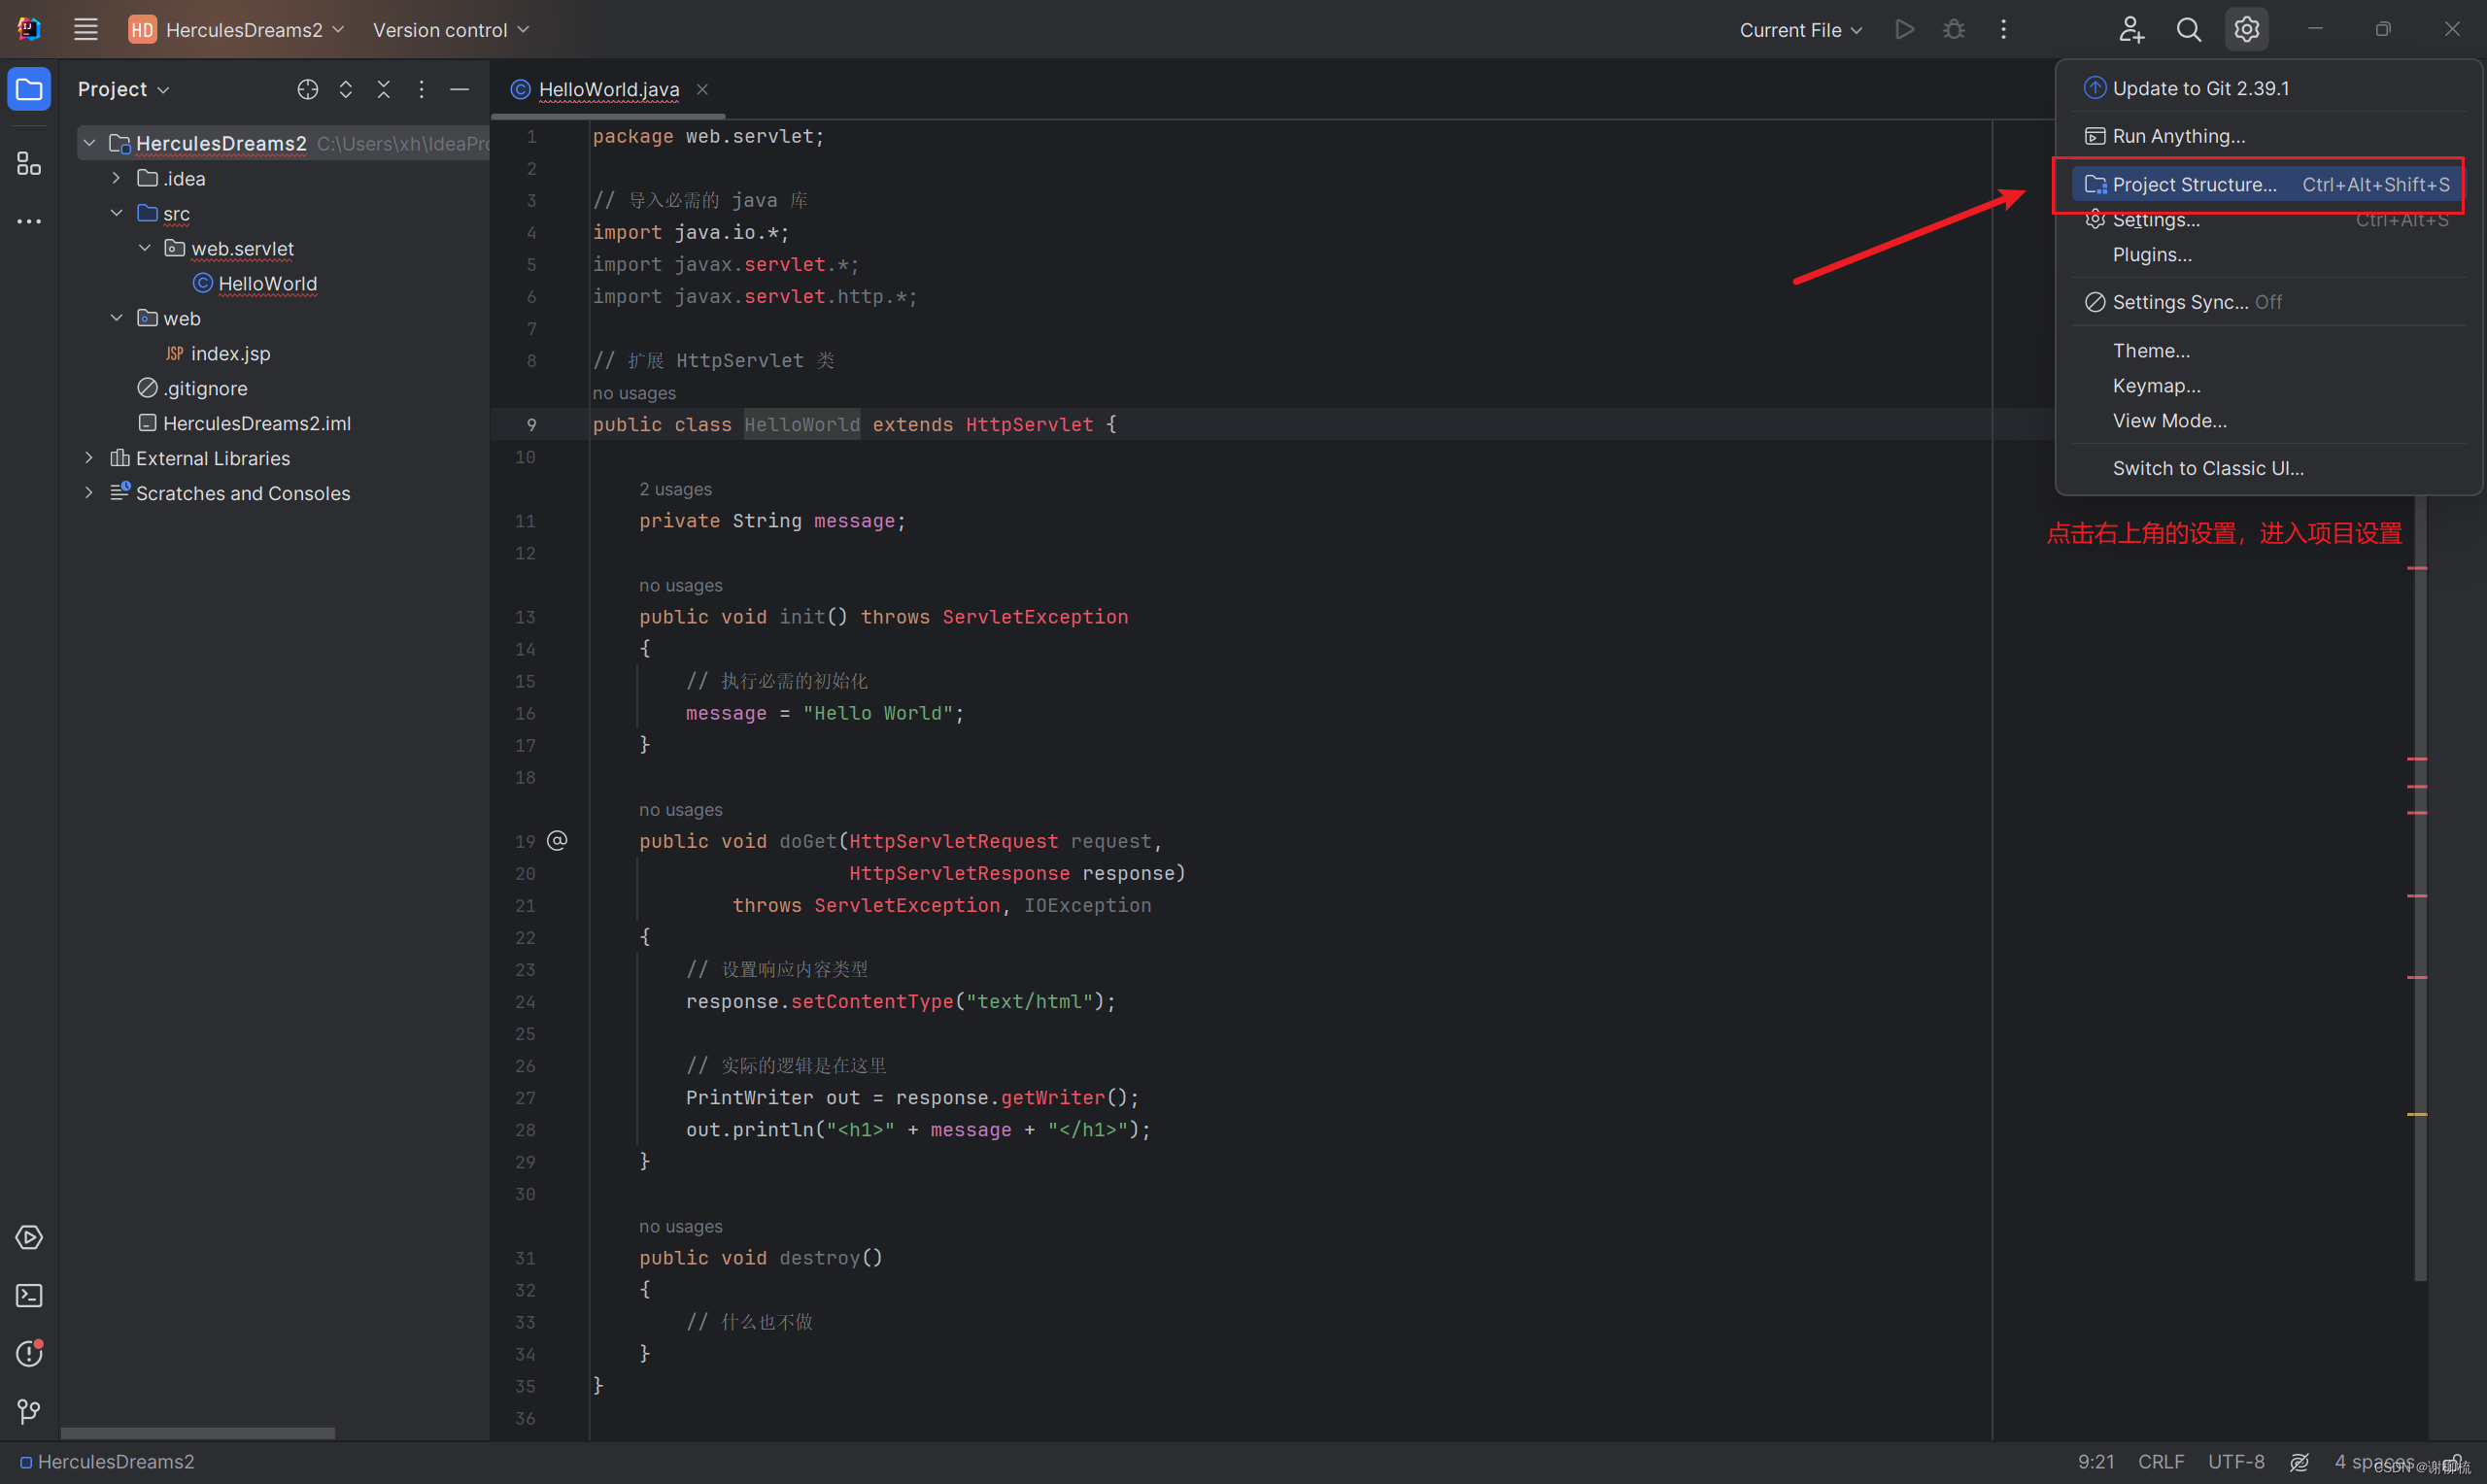This screenshot has height=1484, width=2487.
Task: Open the Structure tool window icon
Action: click(x=28, y=163)
